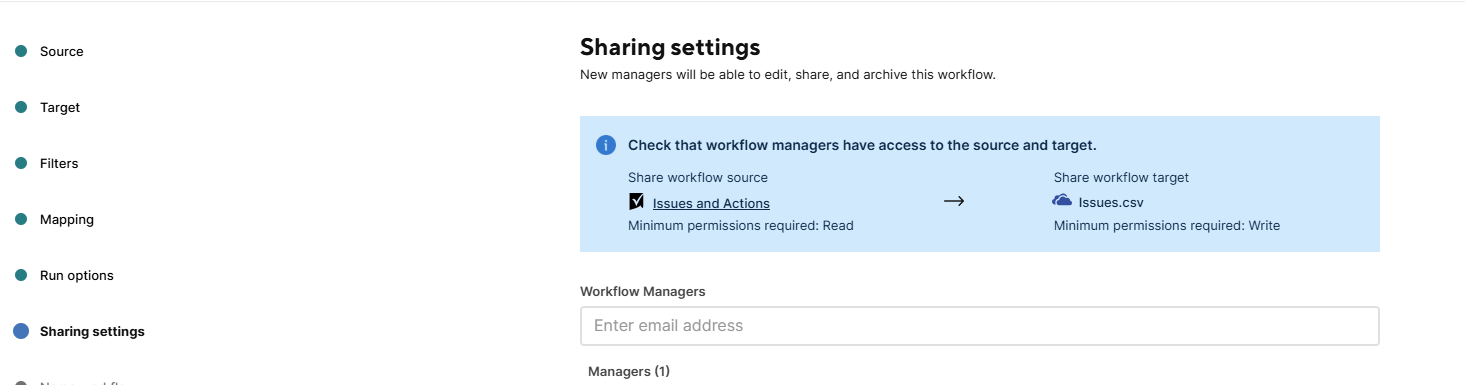1465x385 pixels.
Task: Click the Sharing settings heading
Action: pyautogui.click(x=670, y=47)
